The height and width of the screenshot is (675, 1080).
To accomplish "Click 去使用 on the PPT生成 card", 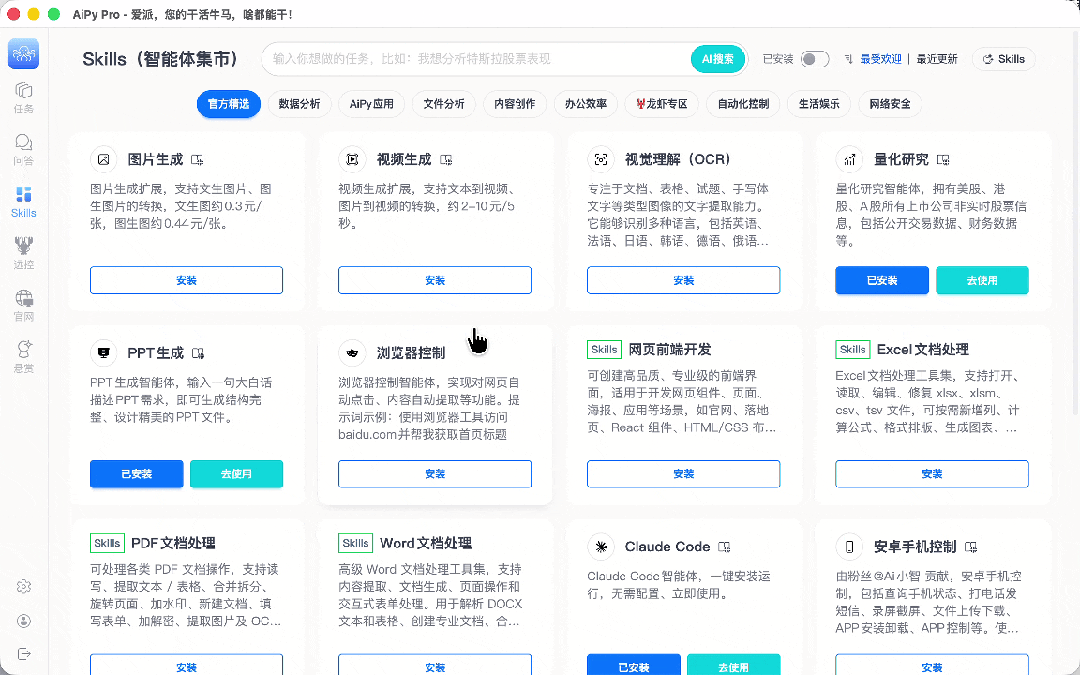I will pyautogui.click(x=236, y=474).
